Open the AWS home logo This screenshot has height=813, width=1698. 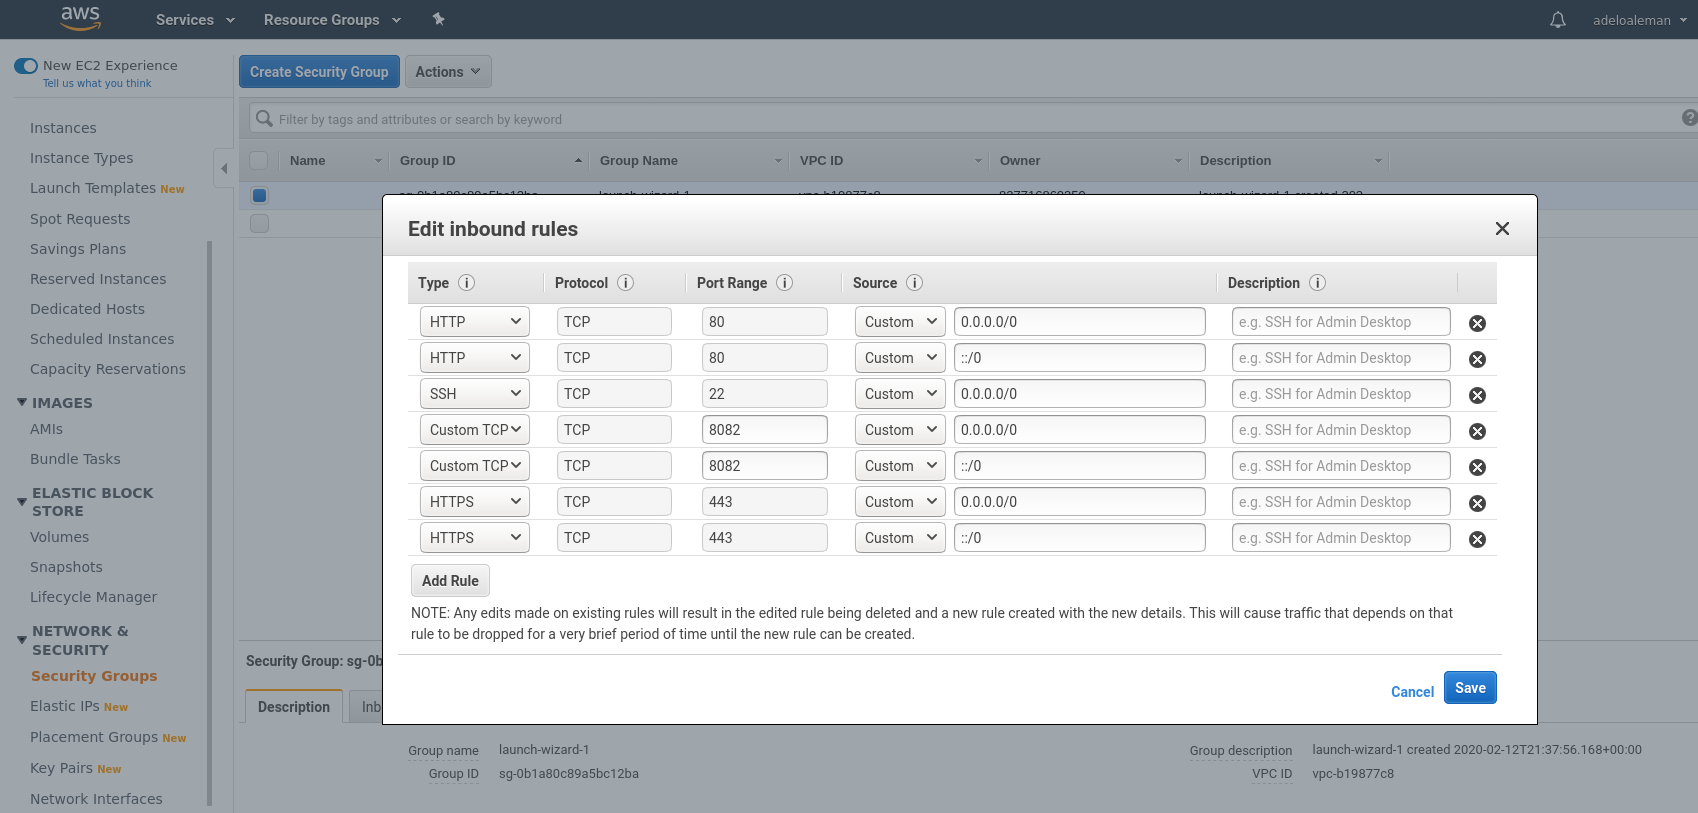80,18
